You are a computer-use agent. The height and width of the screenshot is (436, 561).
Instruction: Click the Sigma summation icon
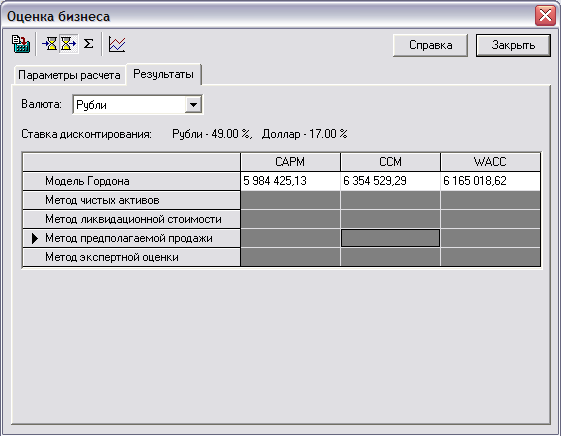pyautogui.click(x=88, y=44)
